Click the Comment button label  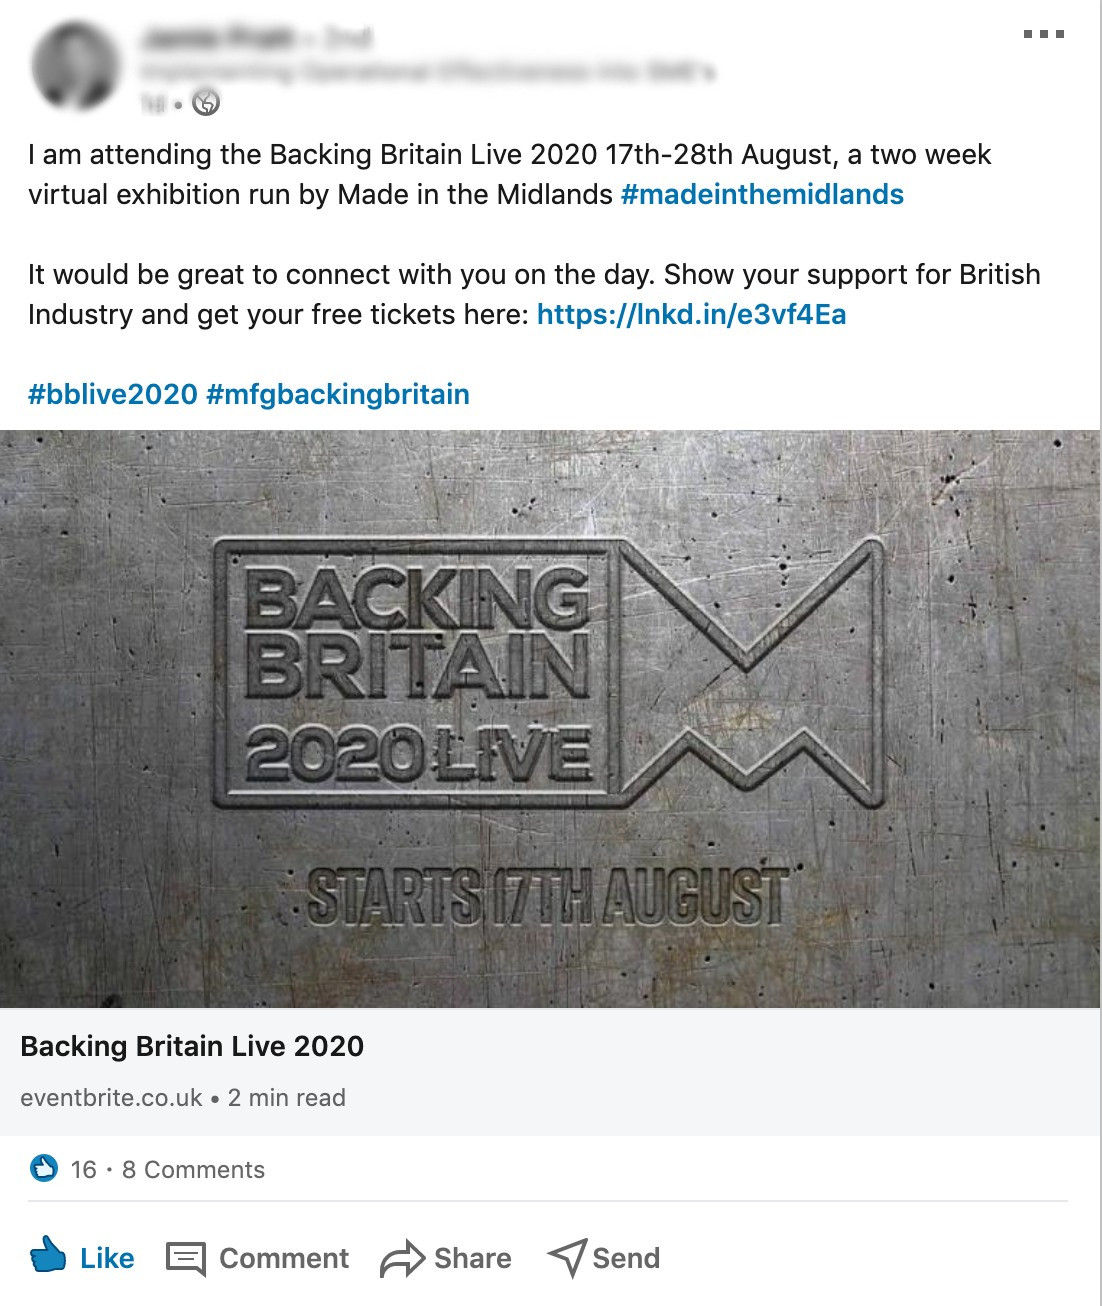pos(284,1258)
